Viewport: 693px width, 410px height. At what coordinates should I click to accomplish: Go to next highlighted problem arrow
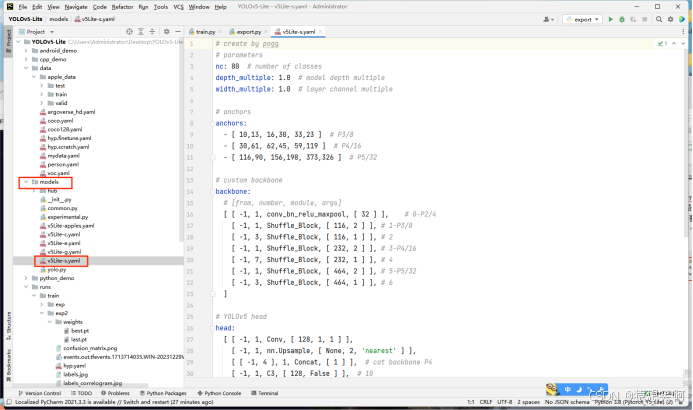pyautogui.click(x=683, y=43)
